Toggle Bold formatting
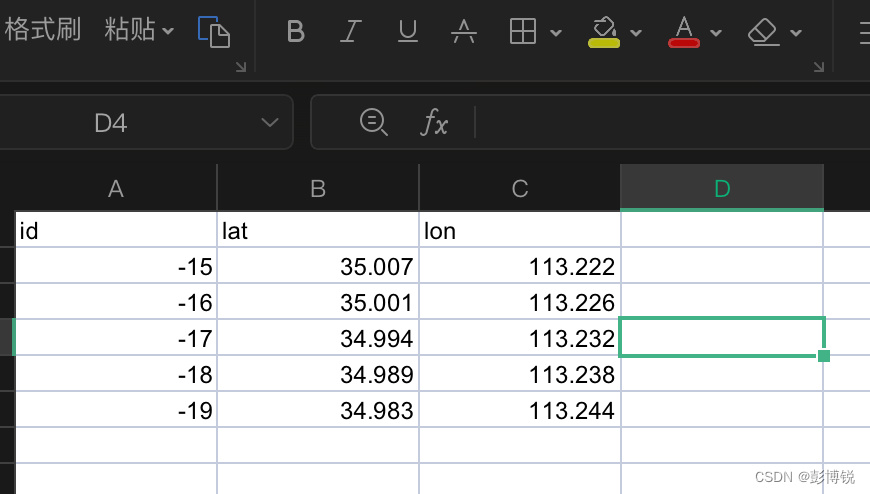 [296, 31]
